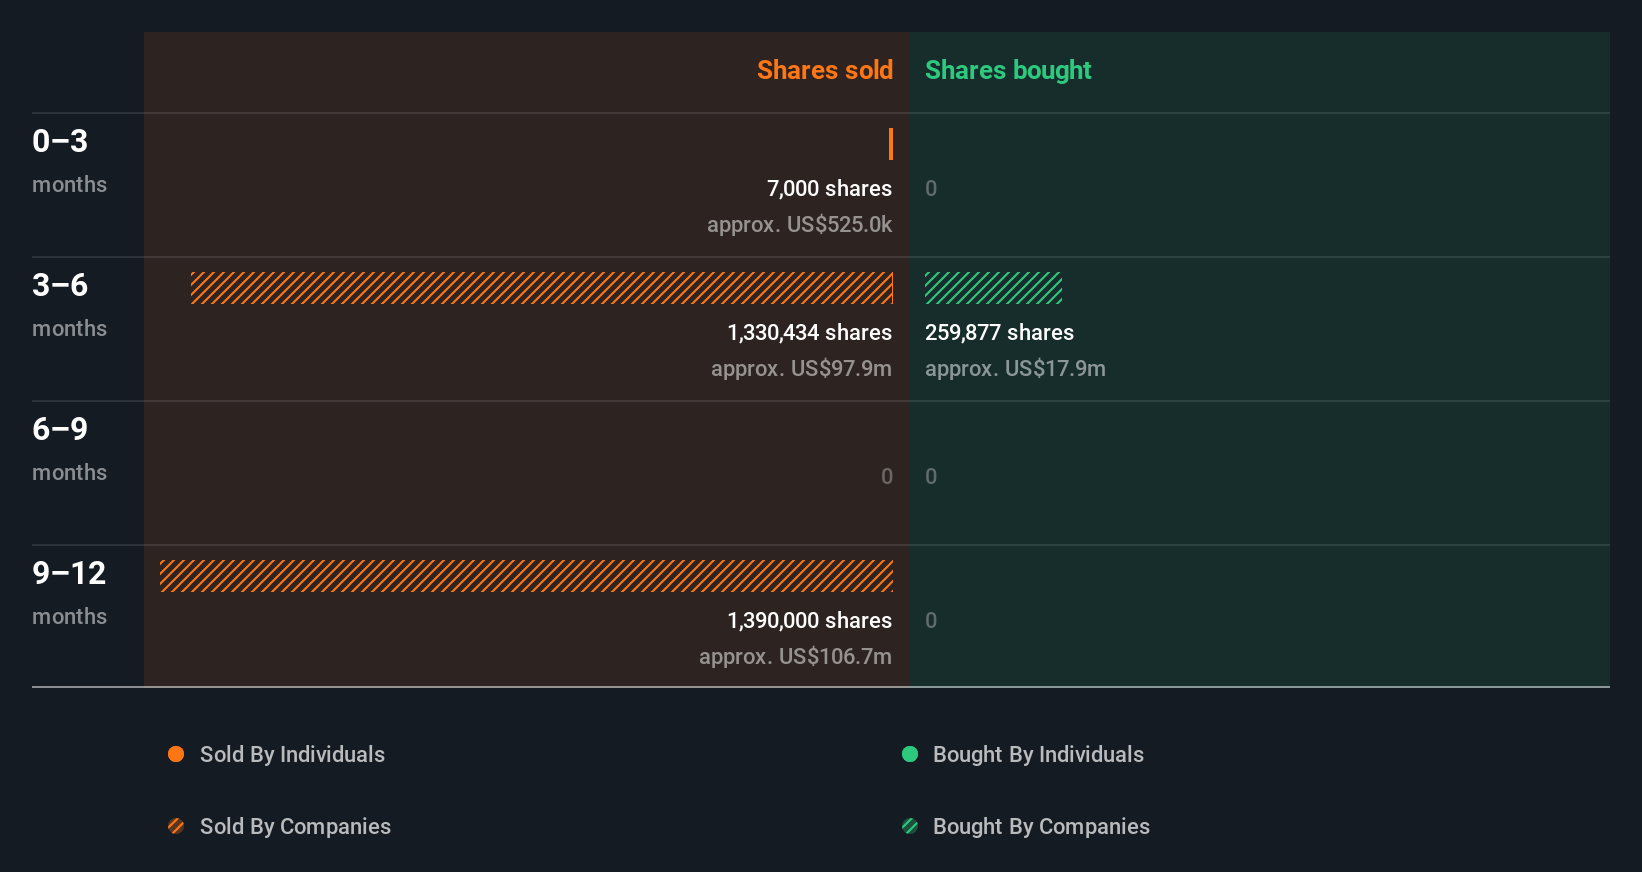This screenshot has height=872, width=1642.
Task: Click the striped Bought By Companies legend icon
Action: (x=910, y=826)
